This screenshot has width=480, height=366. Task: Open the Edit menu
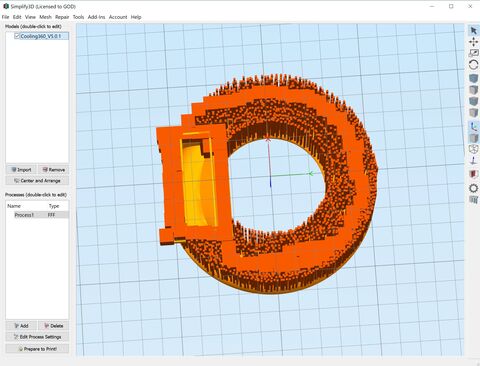tap(17, 17)
